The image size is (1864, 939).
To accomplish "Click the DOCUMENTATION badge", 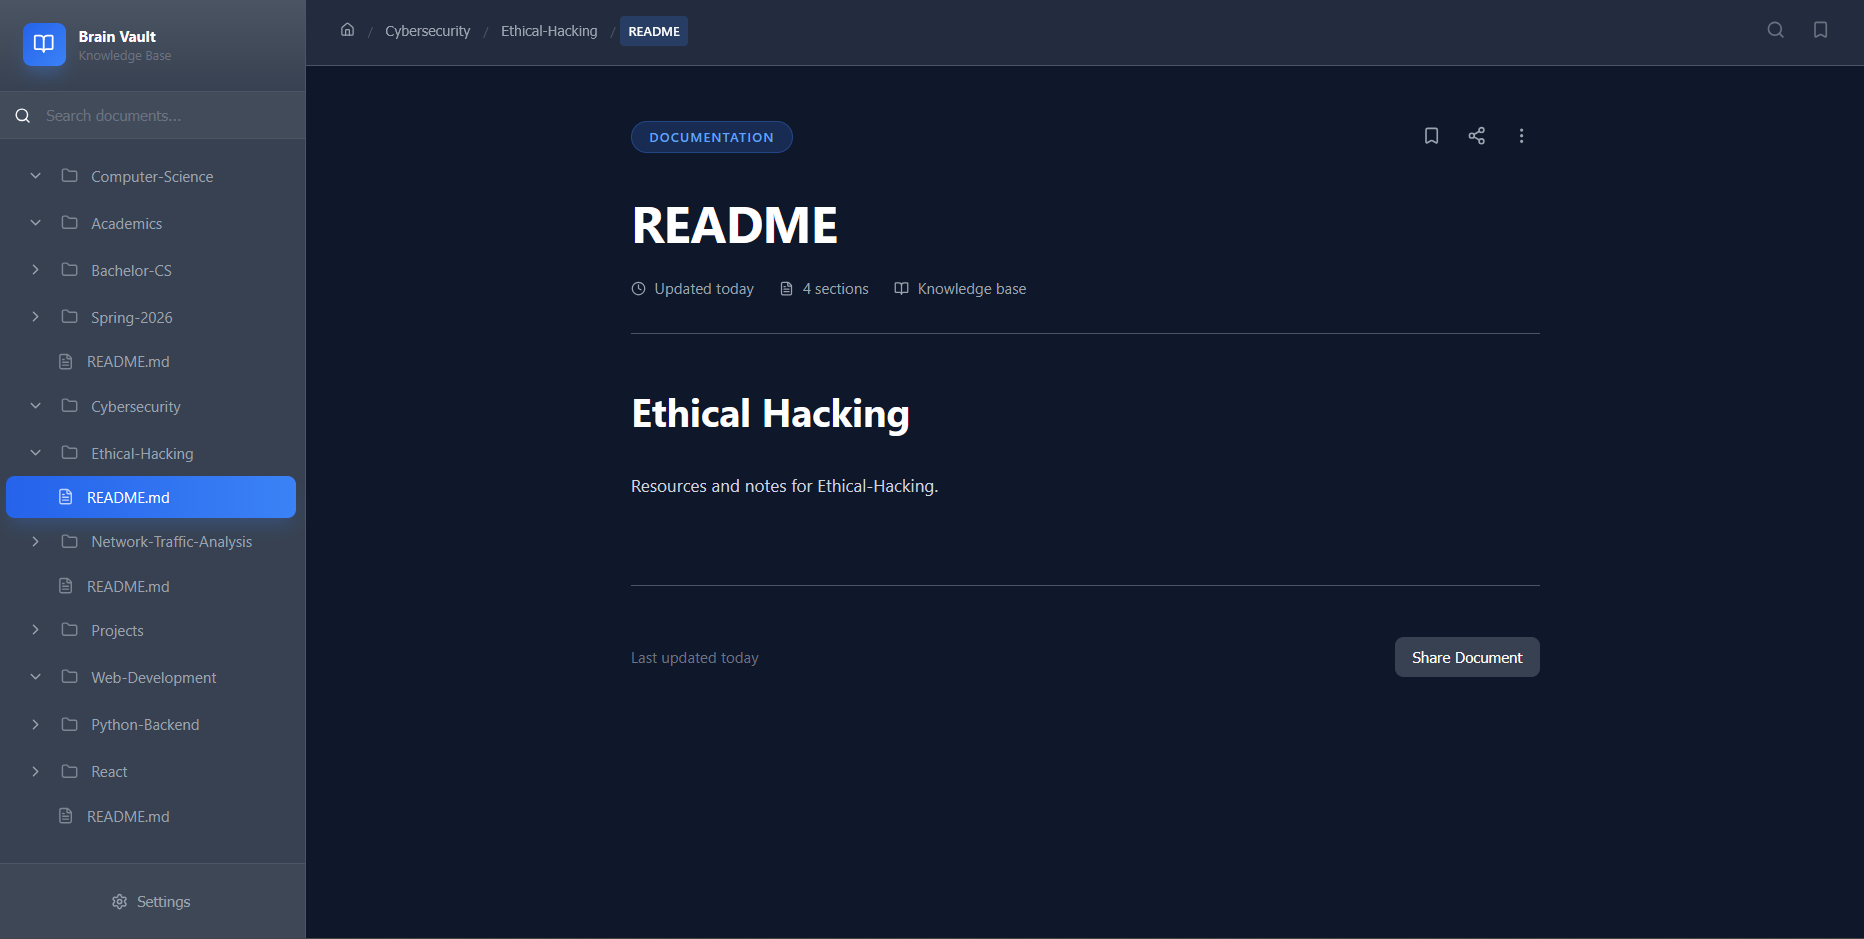I will (x=711, y=137).
